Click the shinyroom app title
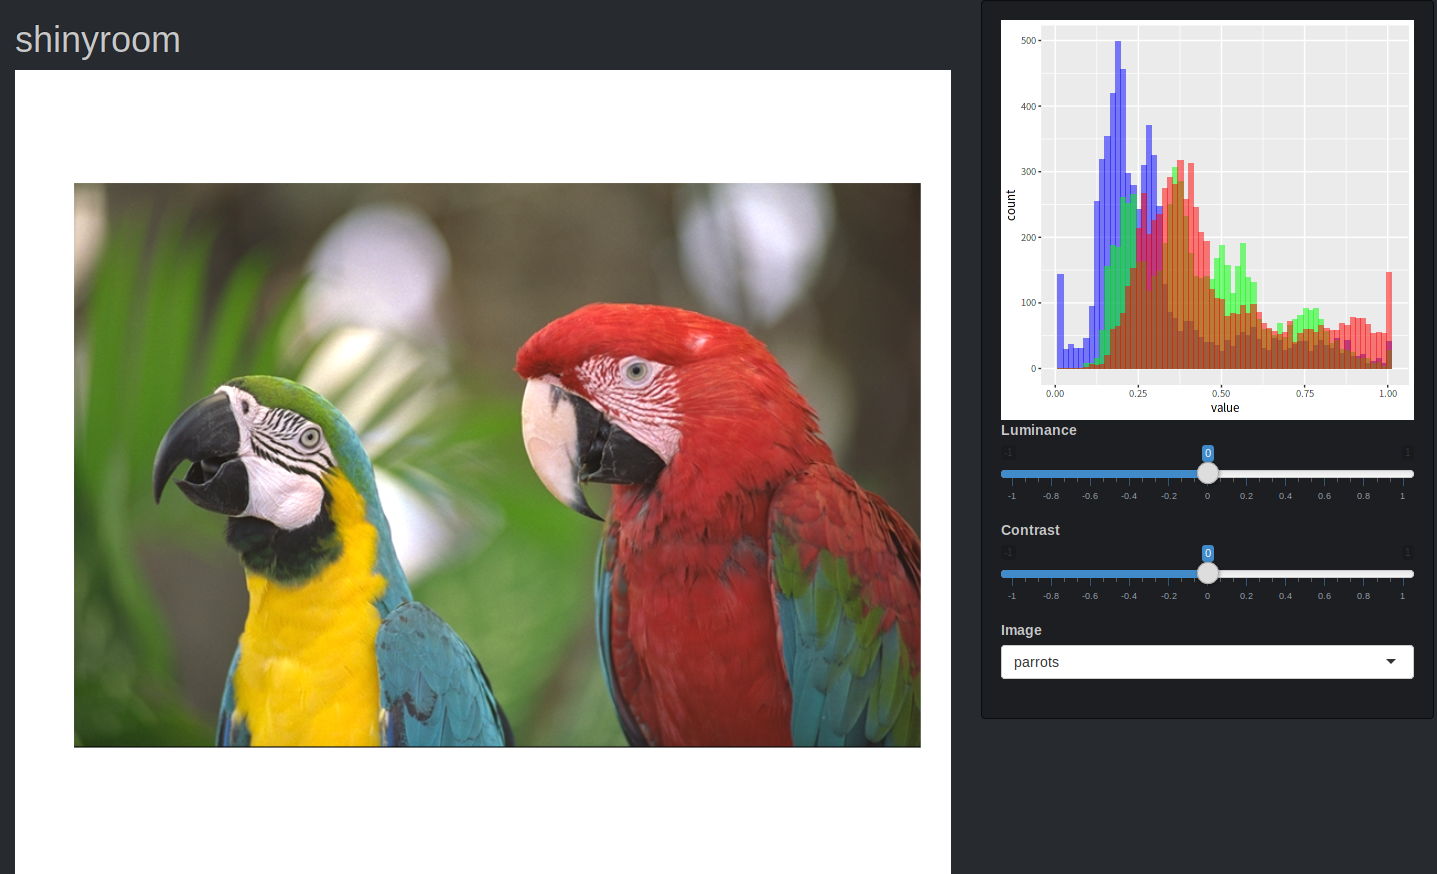 click(x=98, y=40)
